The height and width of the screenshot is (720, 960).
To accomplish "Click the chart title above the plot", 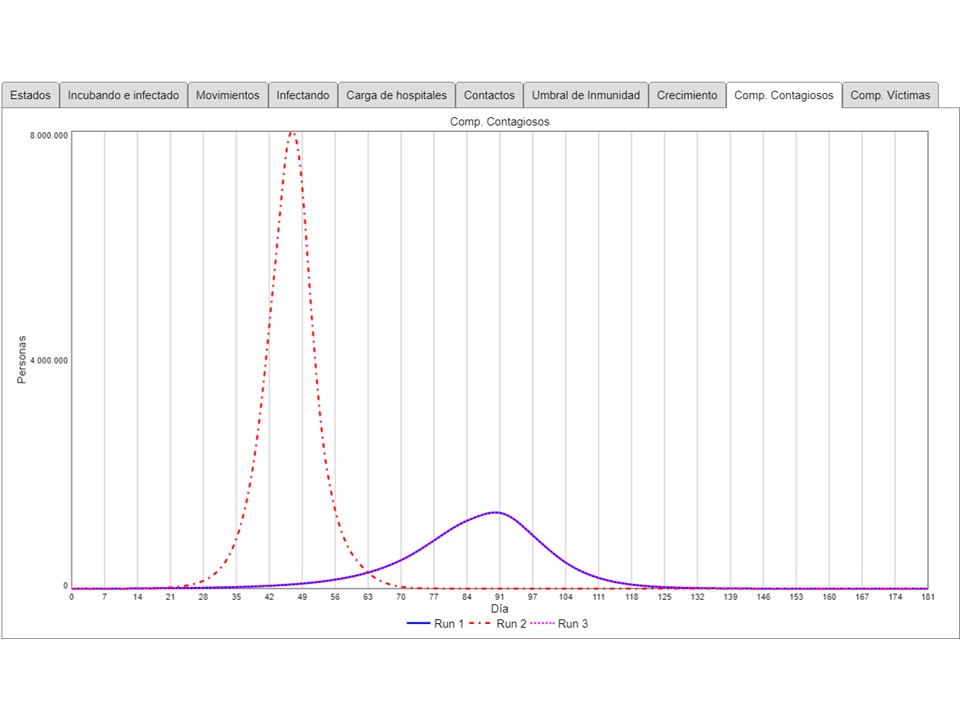I will (499, 121).
